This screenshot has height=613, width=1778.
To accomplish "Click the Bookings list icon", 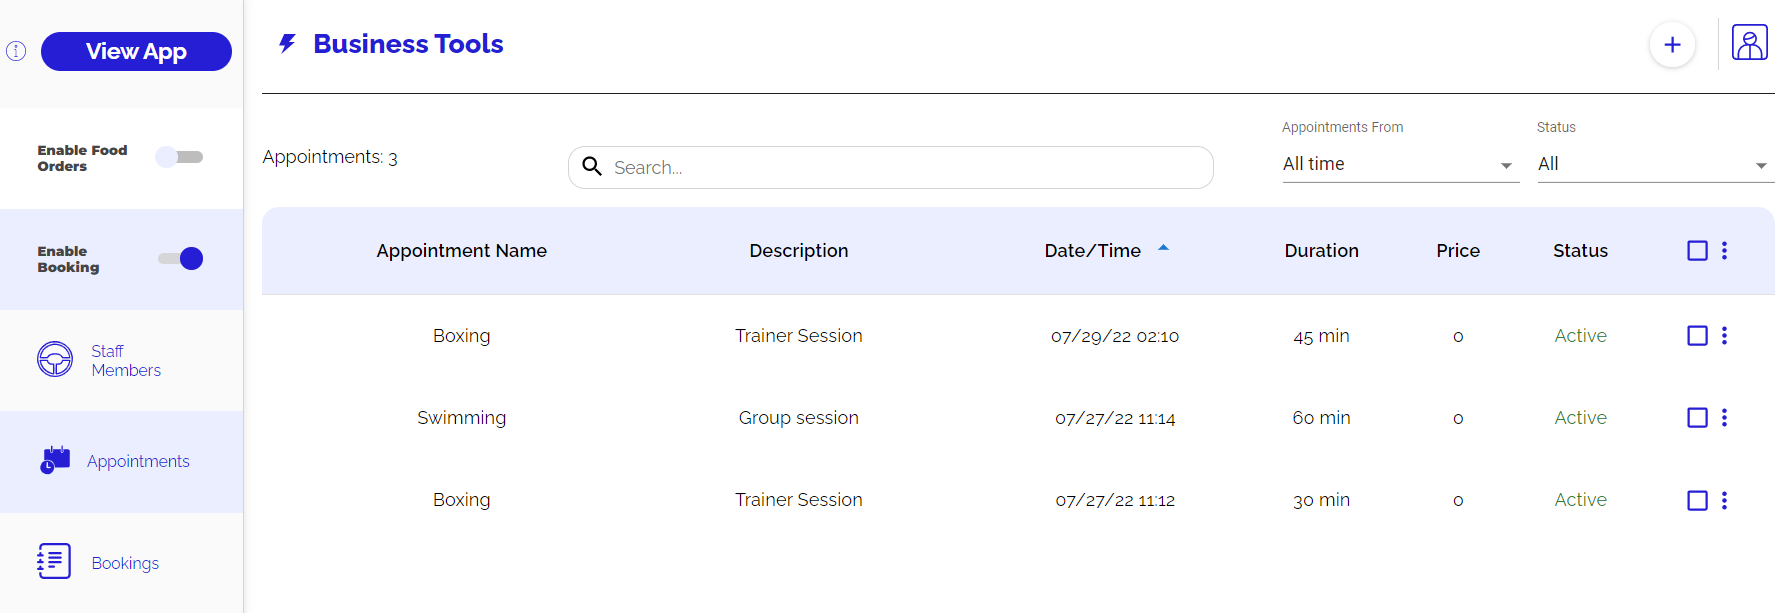I will point(54,561).
